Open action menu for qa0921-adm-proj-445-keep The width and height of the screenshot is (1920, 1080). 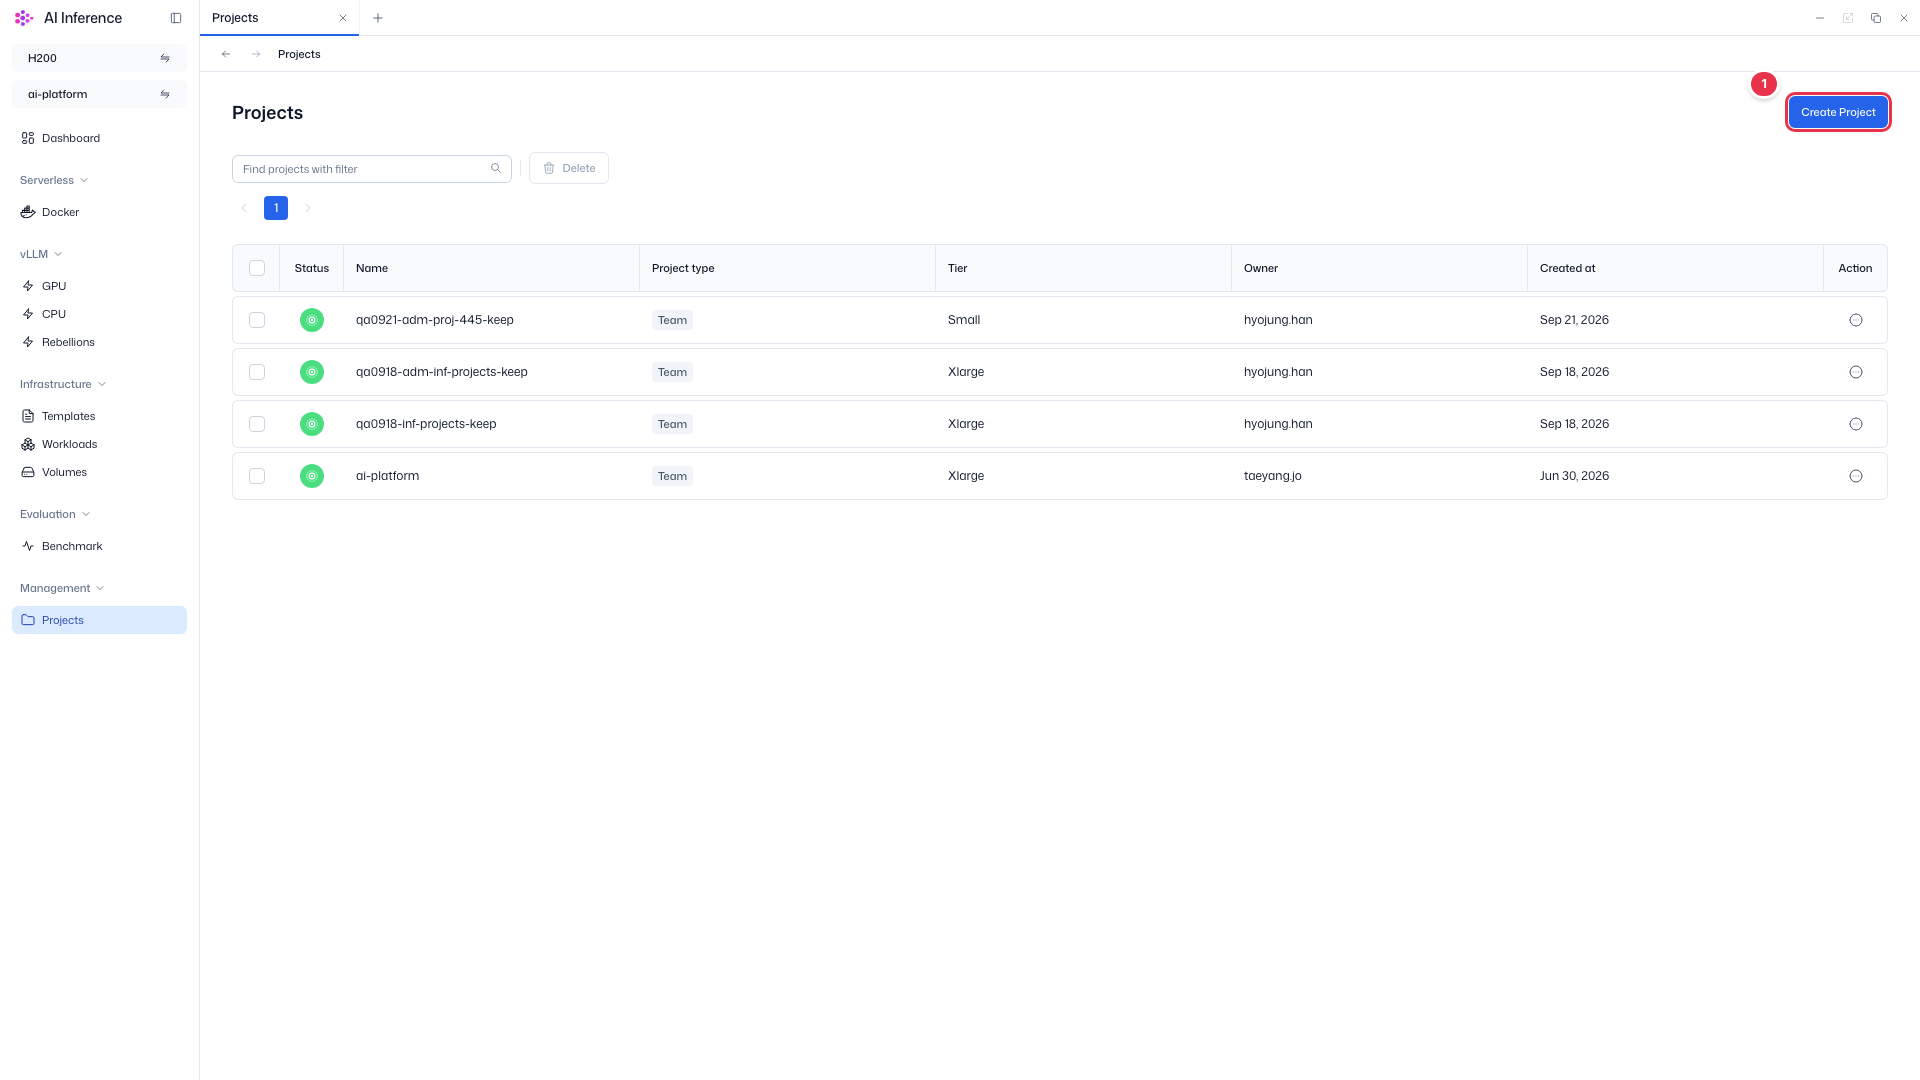[x=1856, y=320]
